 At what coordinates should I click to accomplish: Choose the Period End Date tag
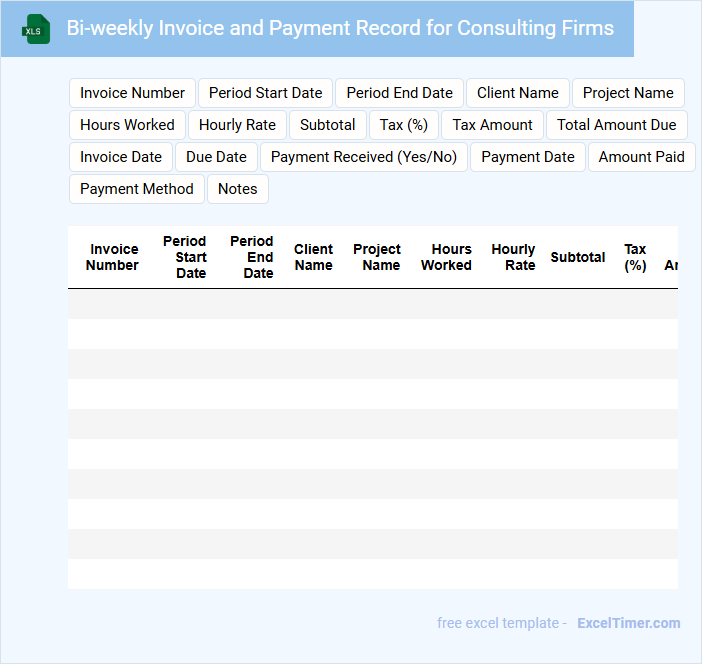pos(399,93)
